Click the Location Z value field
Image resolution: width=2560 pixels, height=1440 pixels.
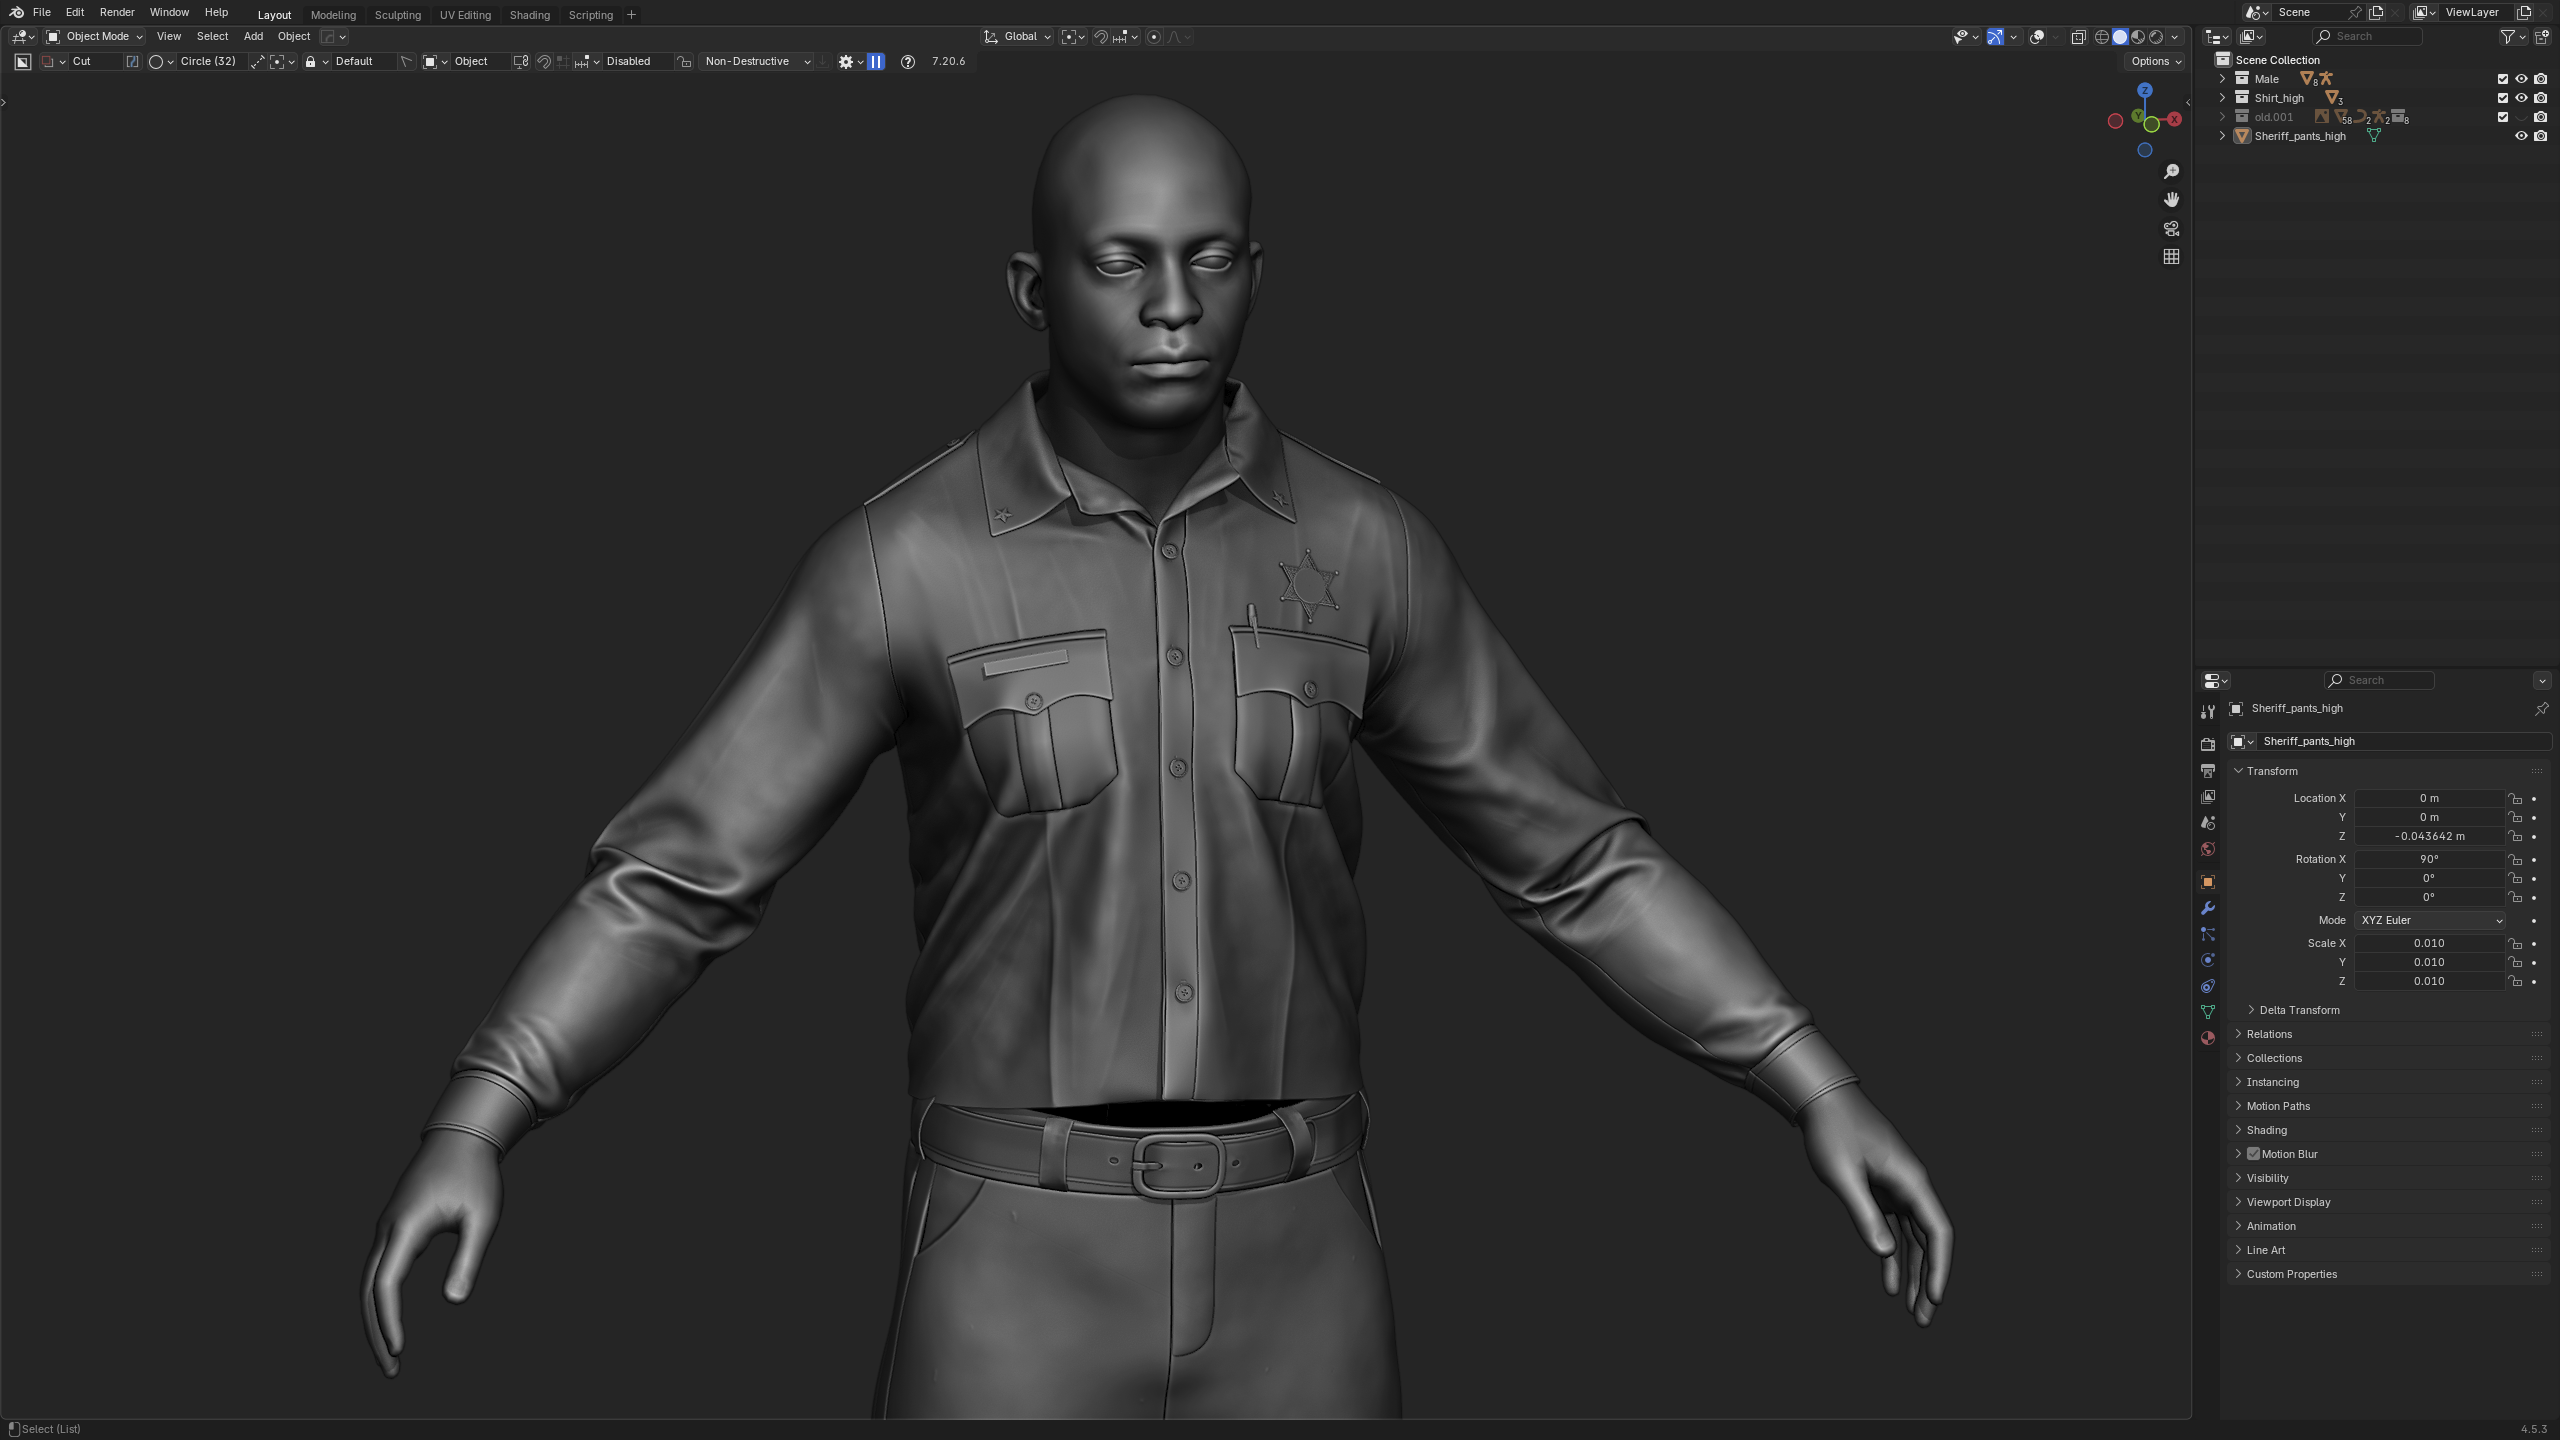coord(2429,836)
